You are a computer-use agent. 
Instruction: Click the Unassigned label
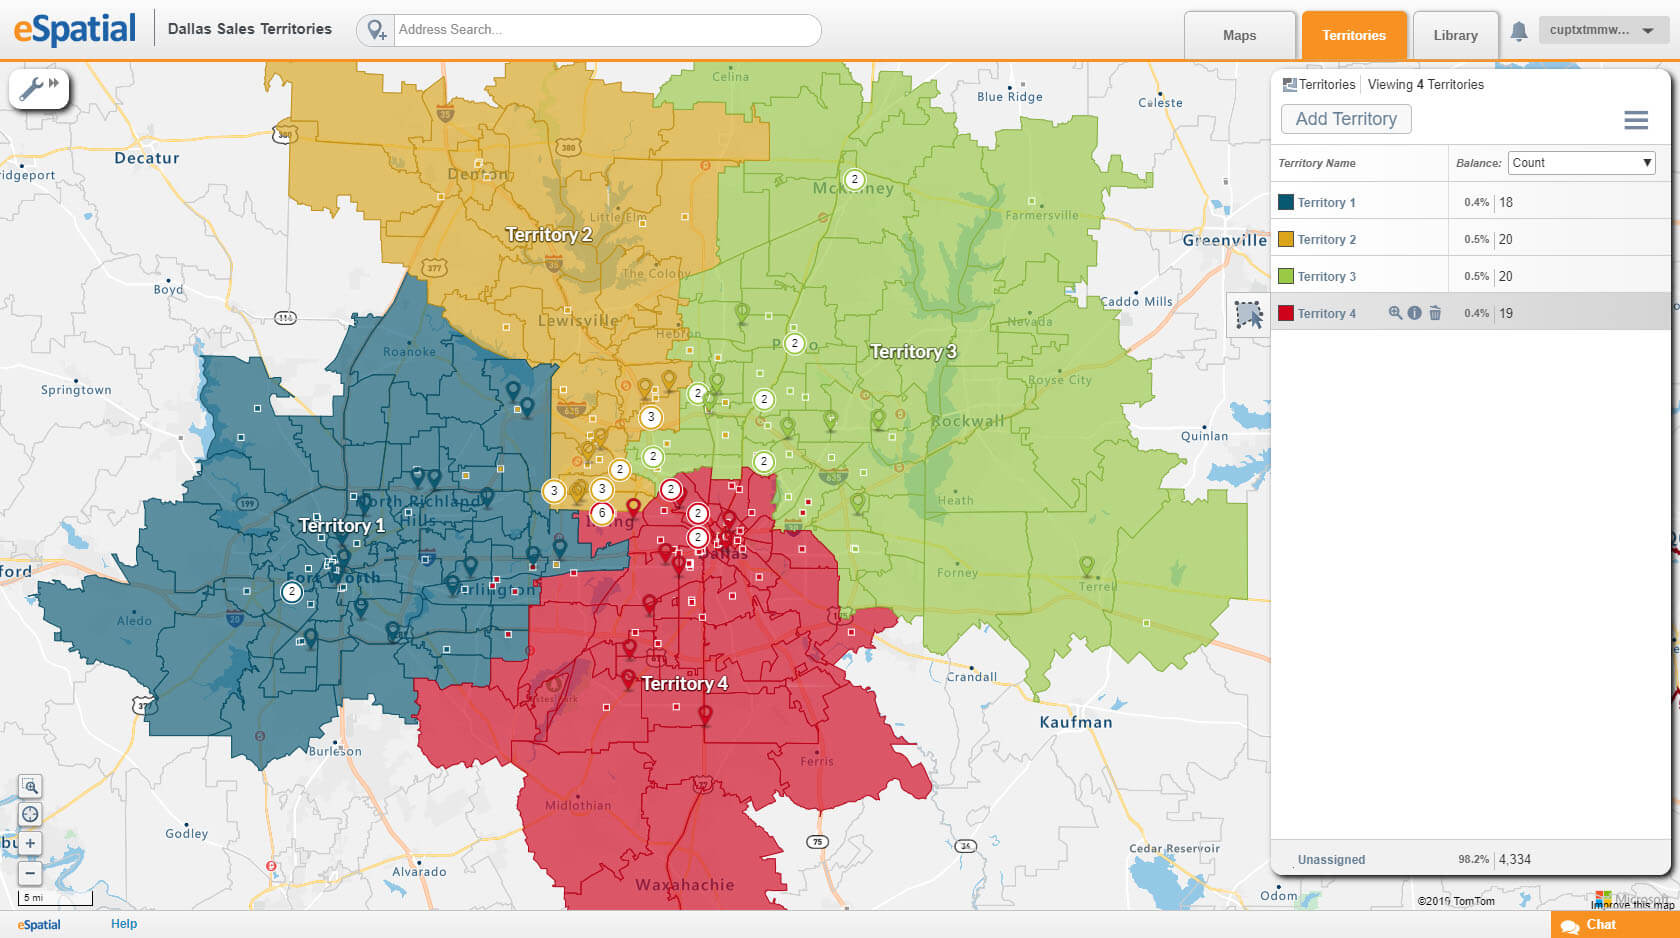click(x=1331, y=860)
